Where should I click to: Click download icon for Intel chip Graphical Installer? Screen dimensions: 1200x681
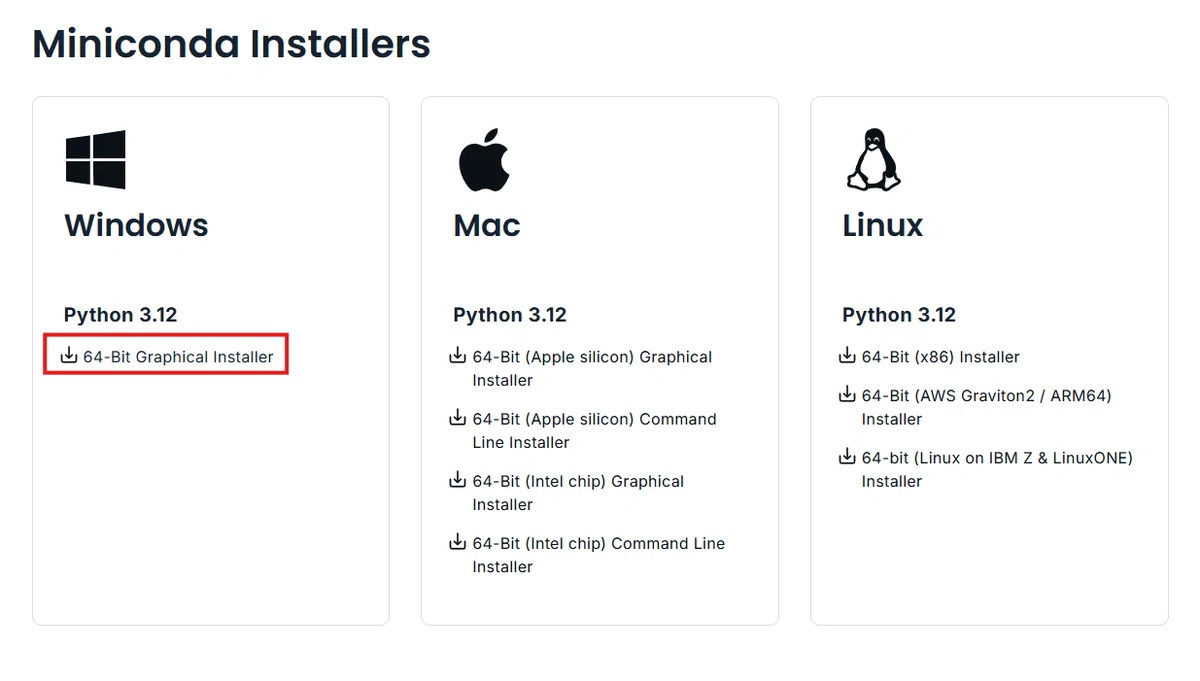point(457,480)
